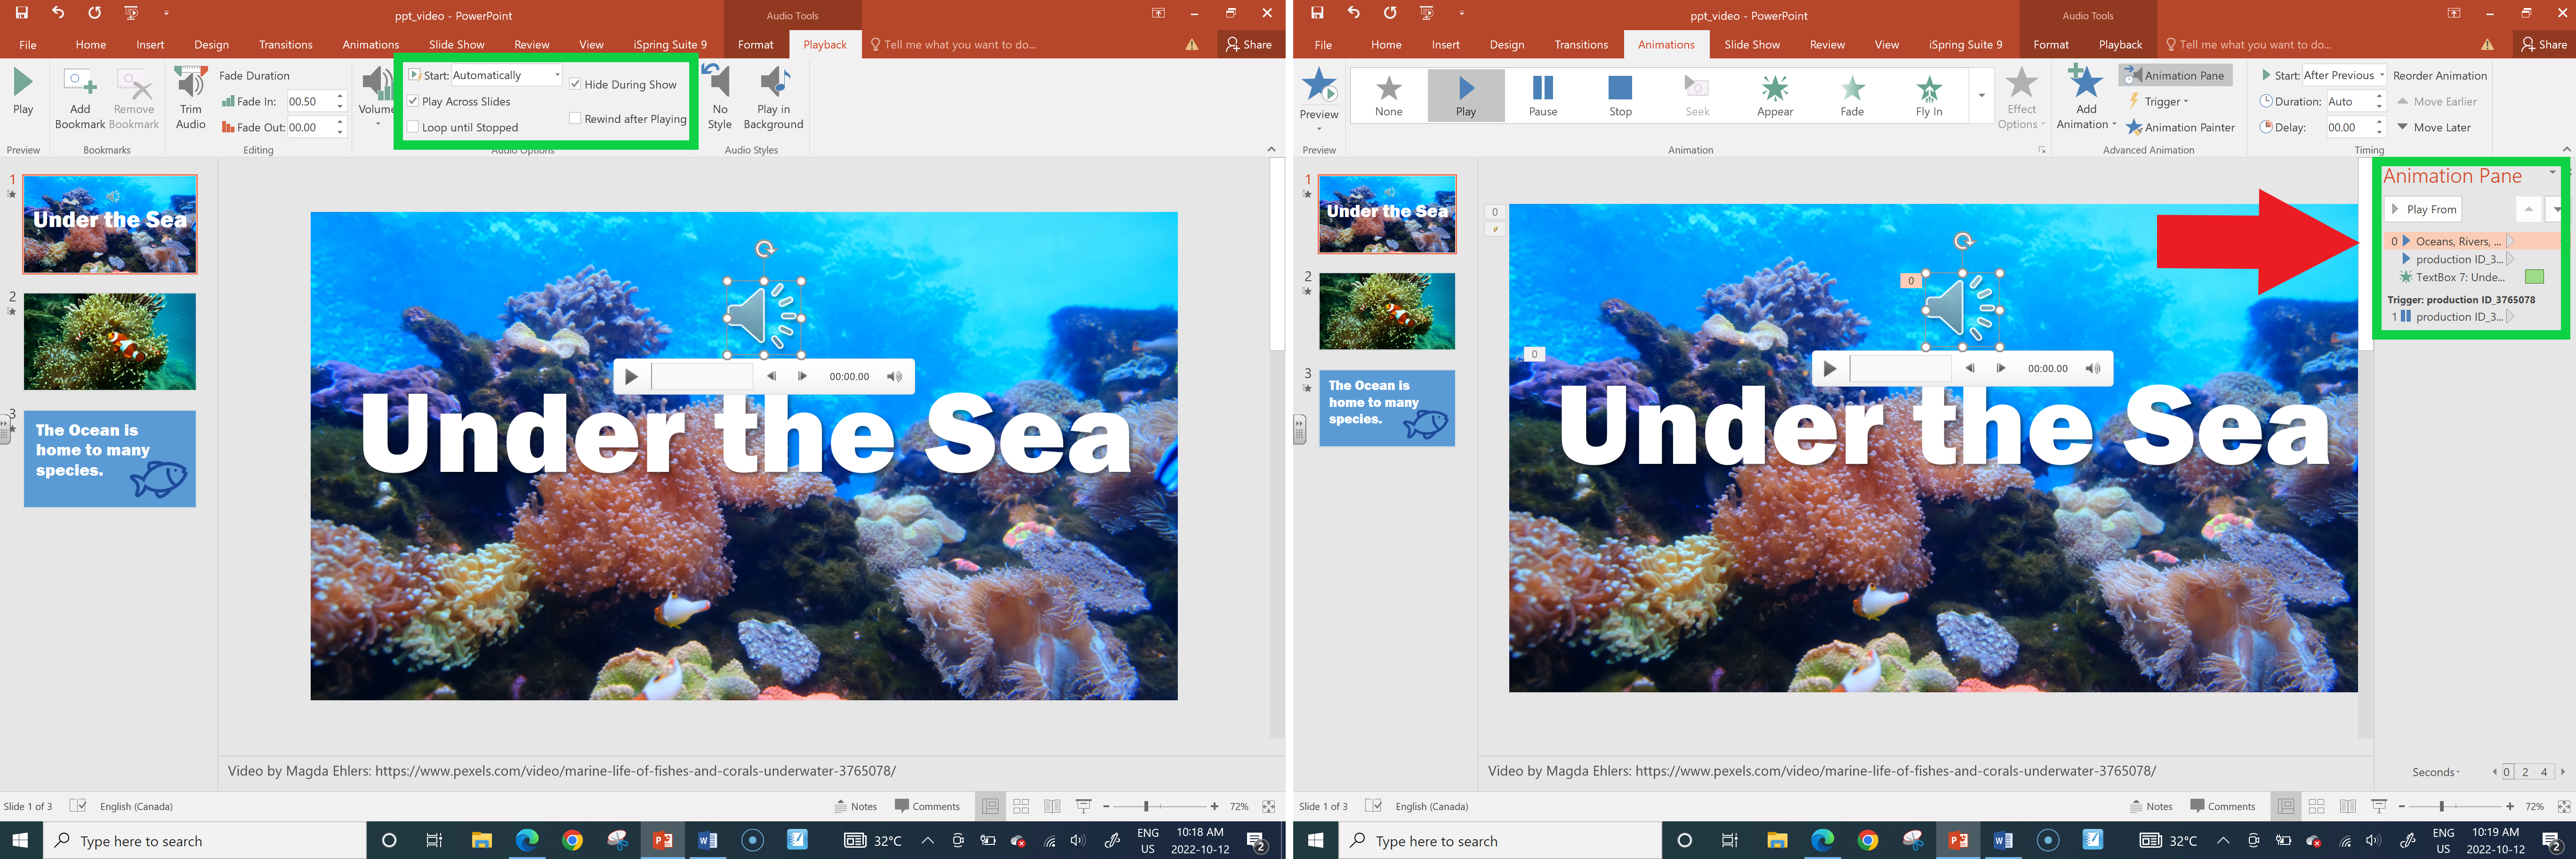Enable Rewind after Playing
This screenshot has height=859, width=2576.
(x=575, y=118)
